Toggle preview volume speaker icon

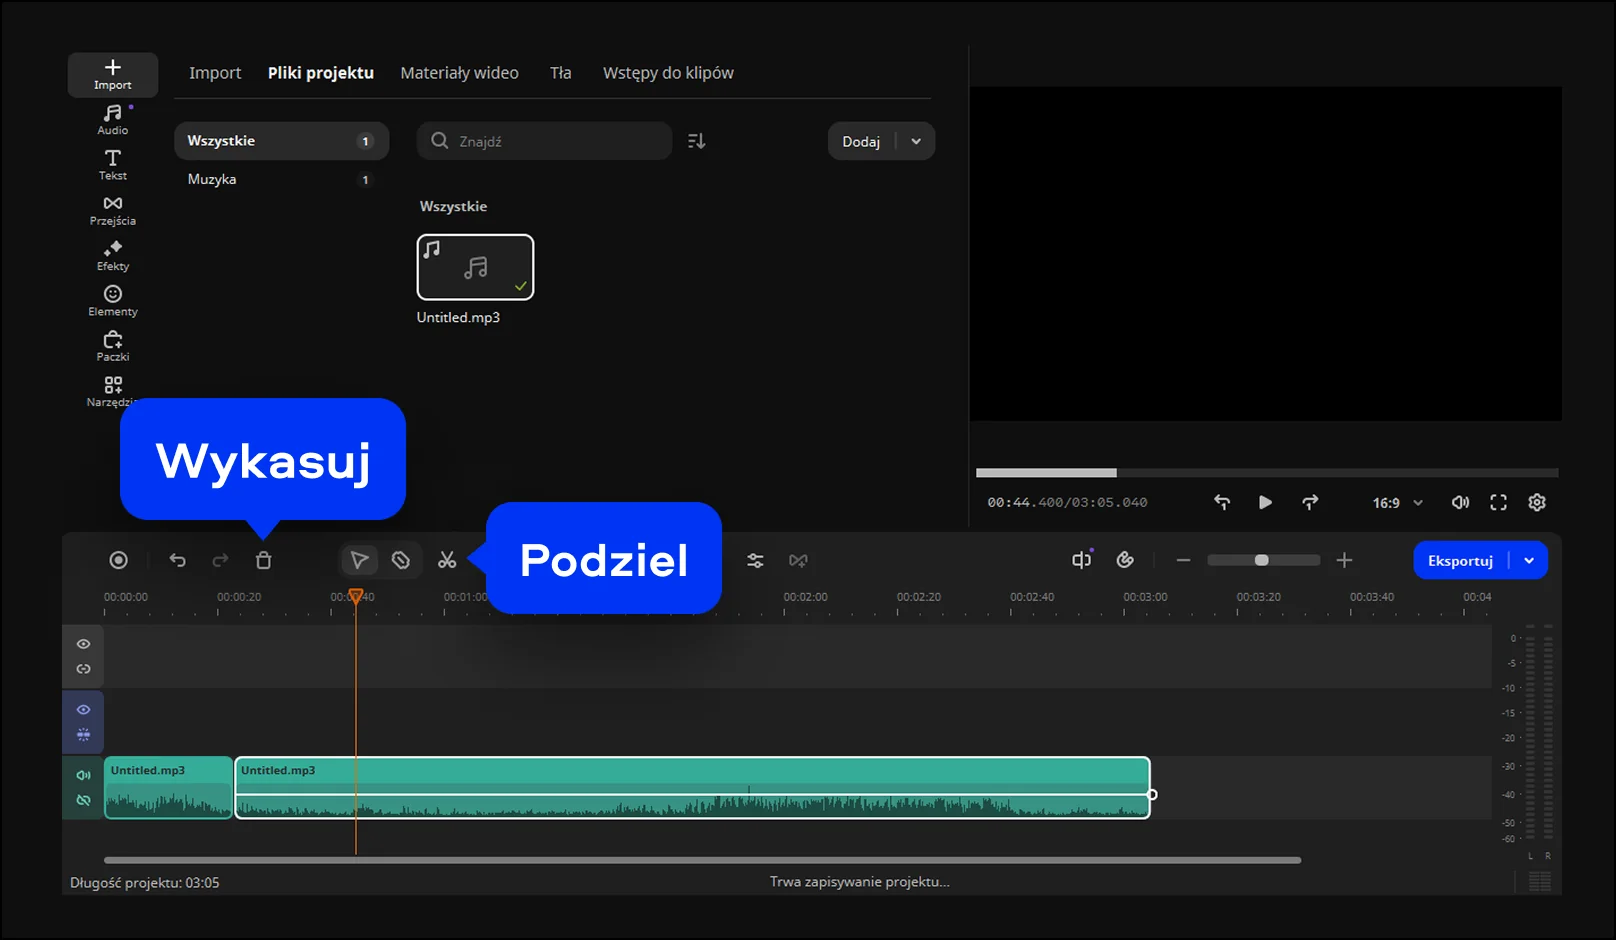1460,502
